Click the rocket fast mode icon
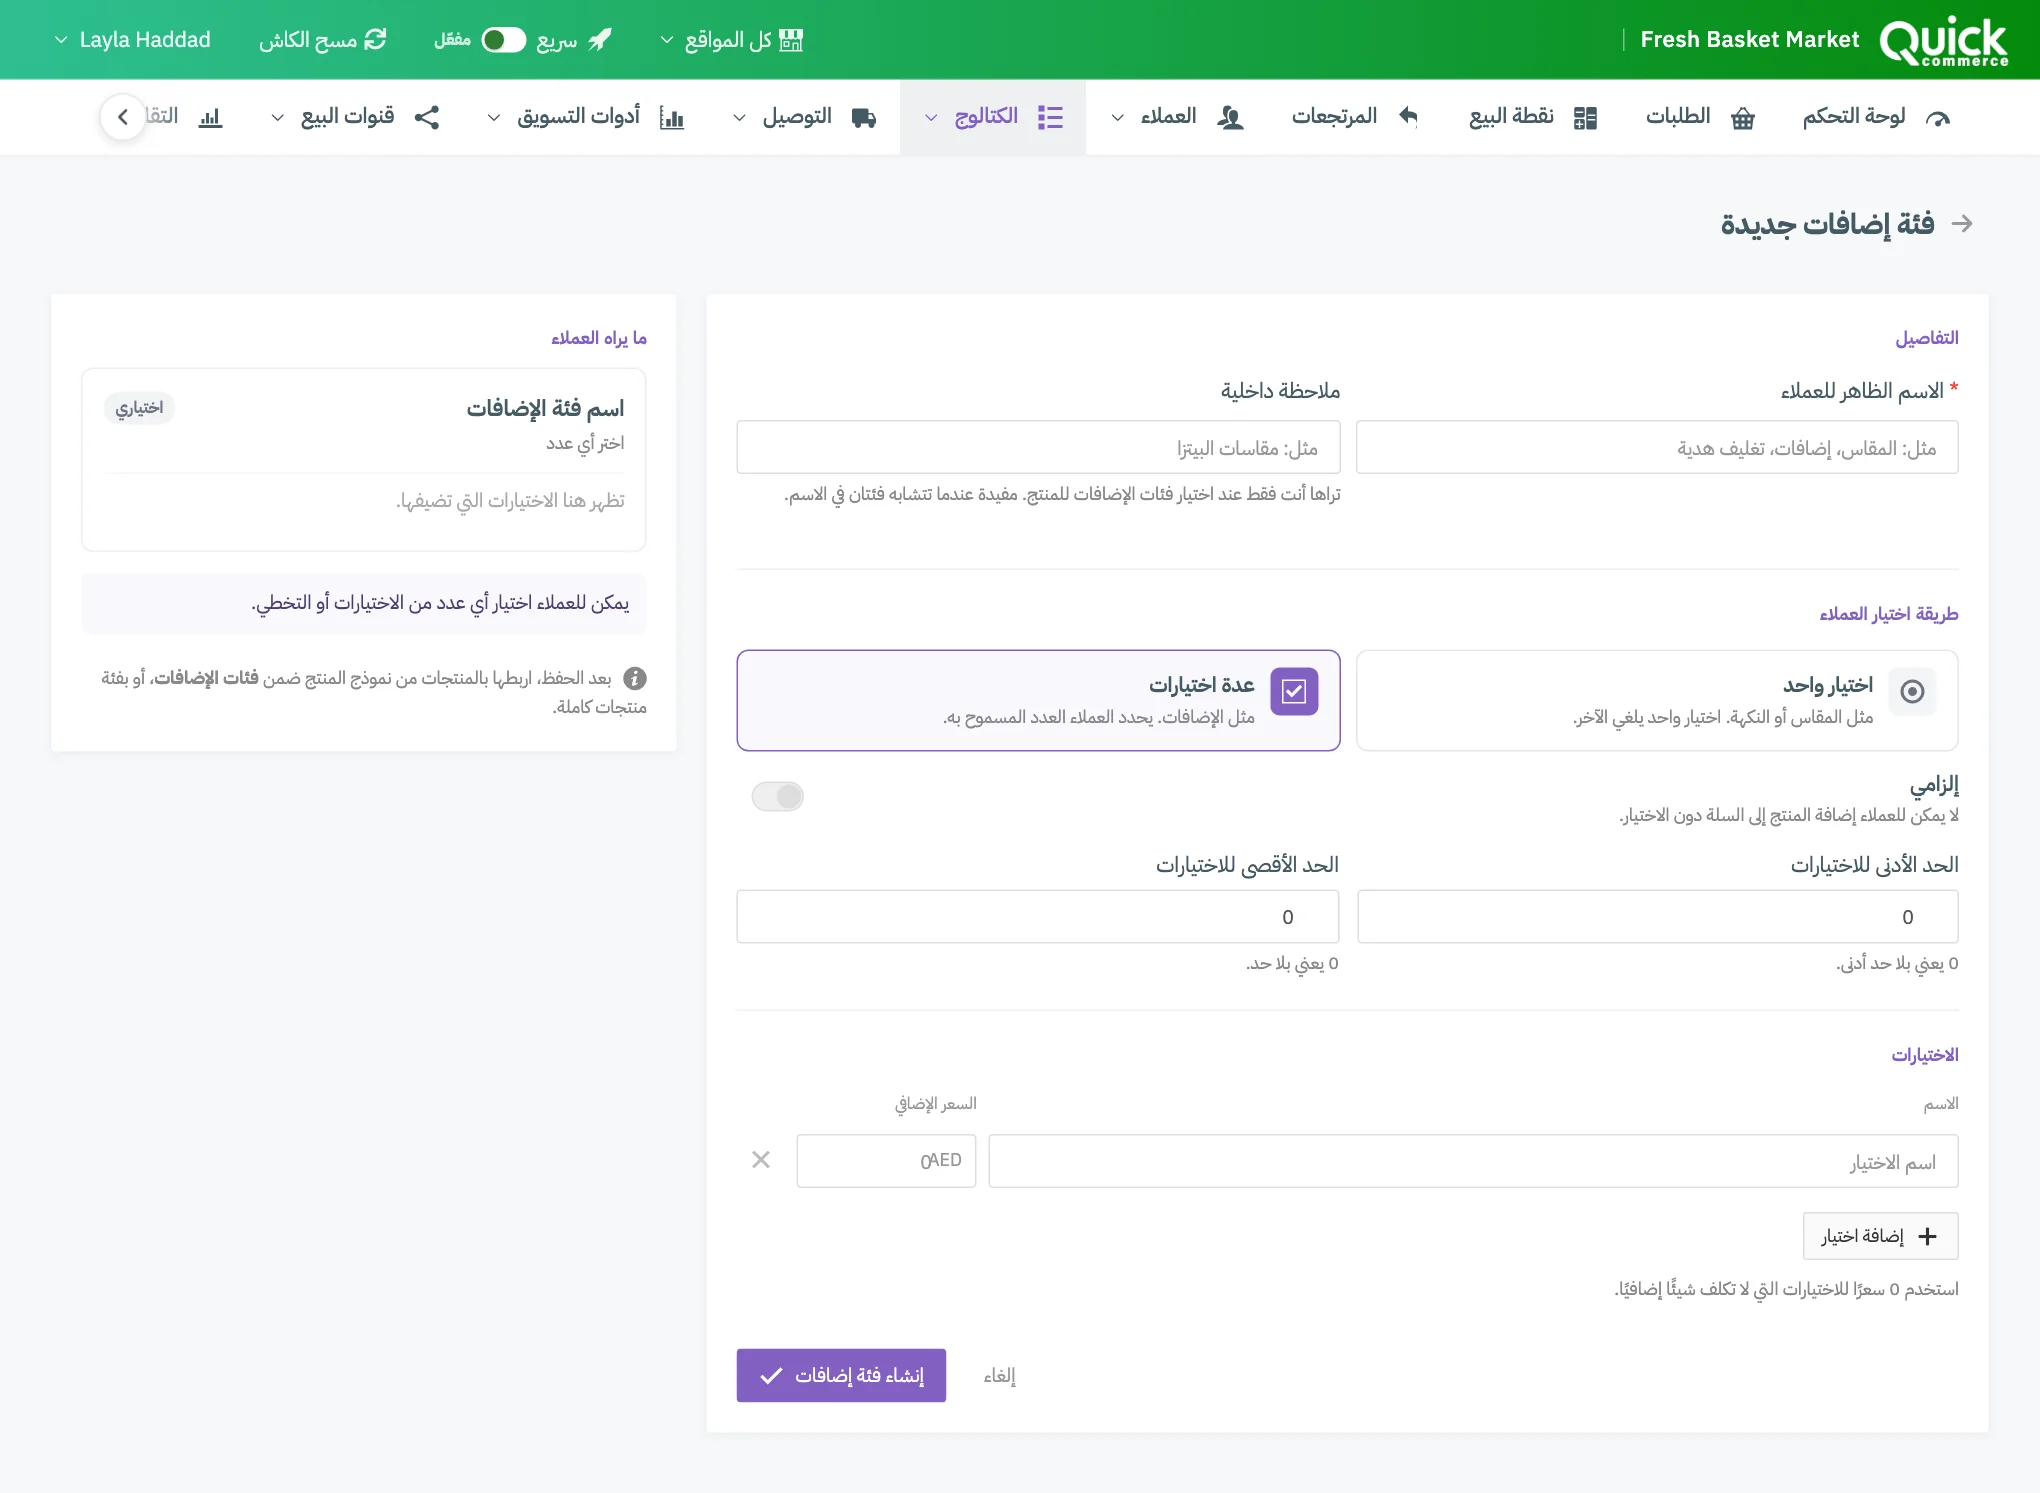The image size is (2040, 1493). click(600, 40)
